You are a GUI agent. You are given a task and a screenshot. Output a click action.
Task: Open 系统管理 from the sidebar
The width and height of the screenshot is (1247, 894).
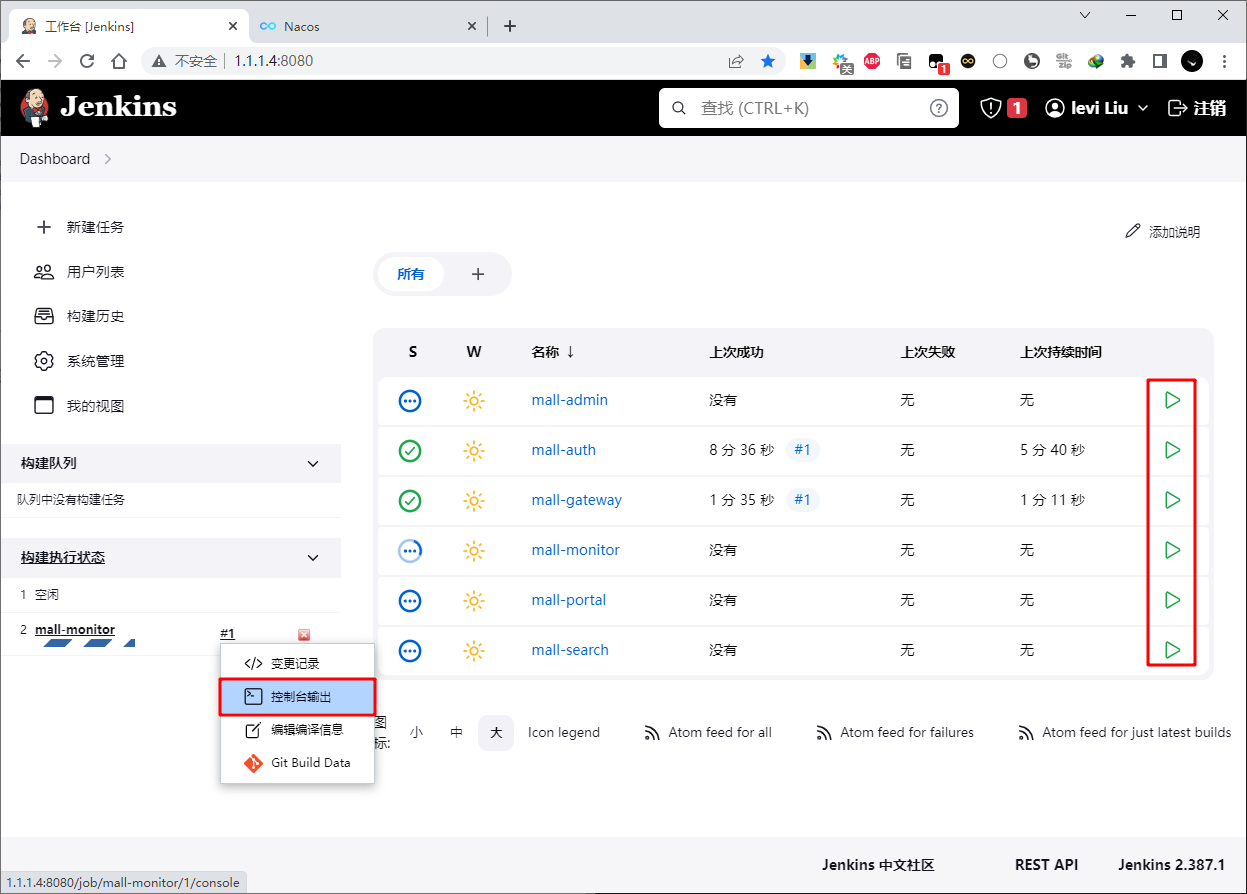[95, 361]
